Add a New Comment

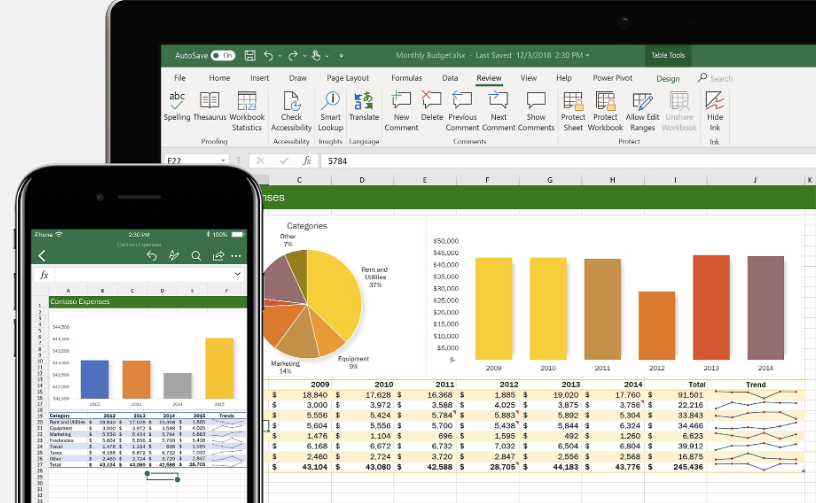click(x=401, y=111)
